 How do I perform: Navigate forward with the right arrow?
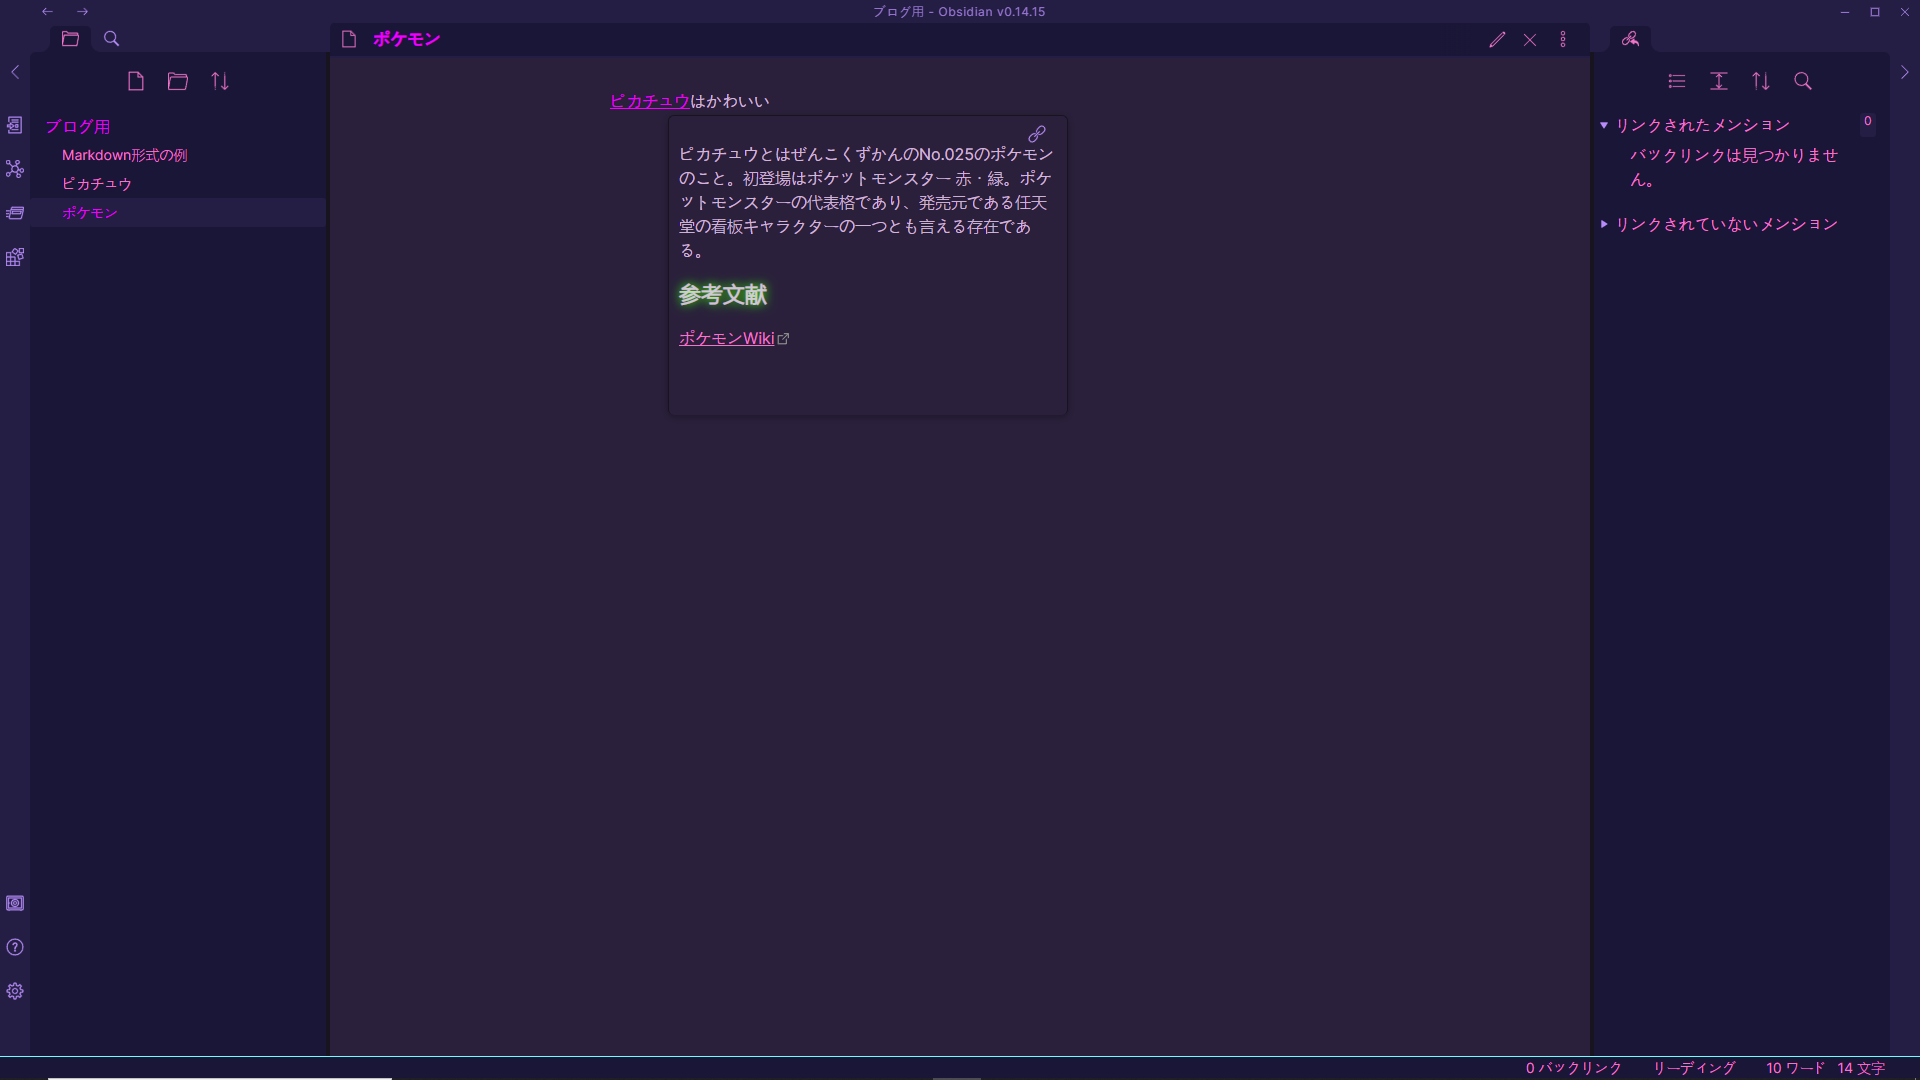(x=83, y=12)
